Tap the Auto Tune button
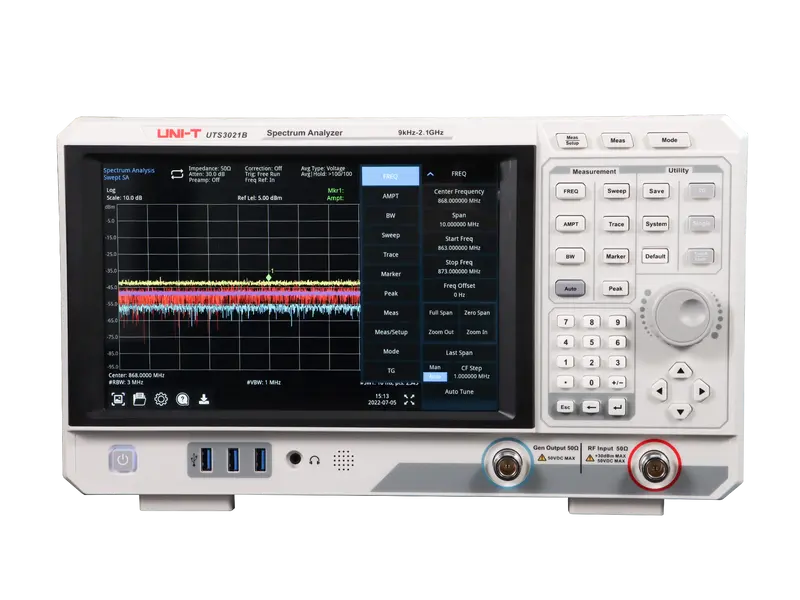The width and height of the screenshot is (800, 600). 459,392
